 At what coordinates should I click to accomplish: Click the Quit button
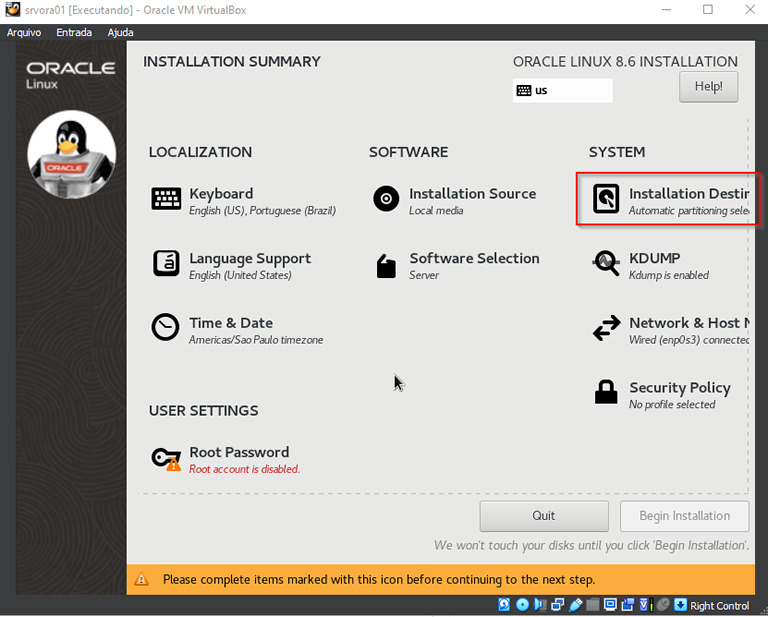click(544, 516)
